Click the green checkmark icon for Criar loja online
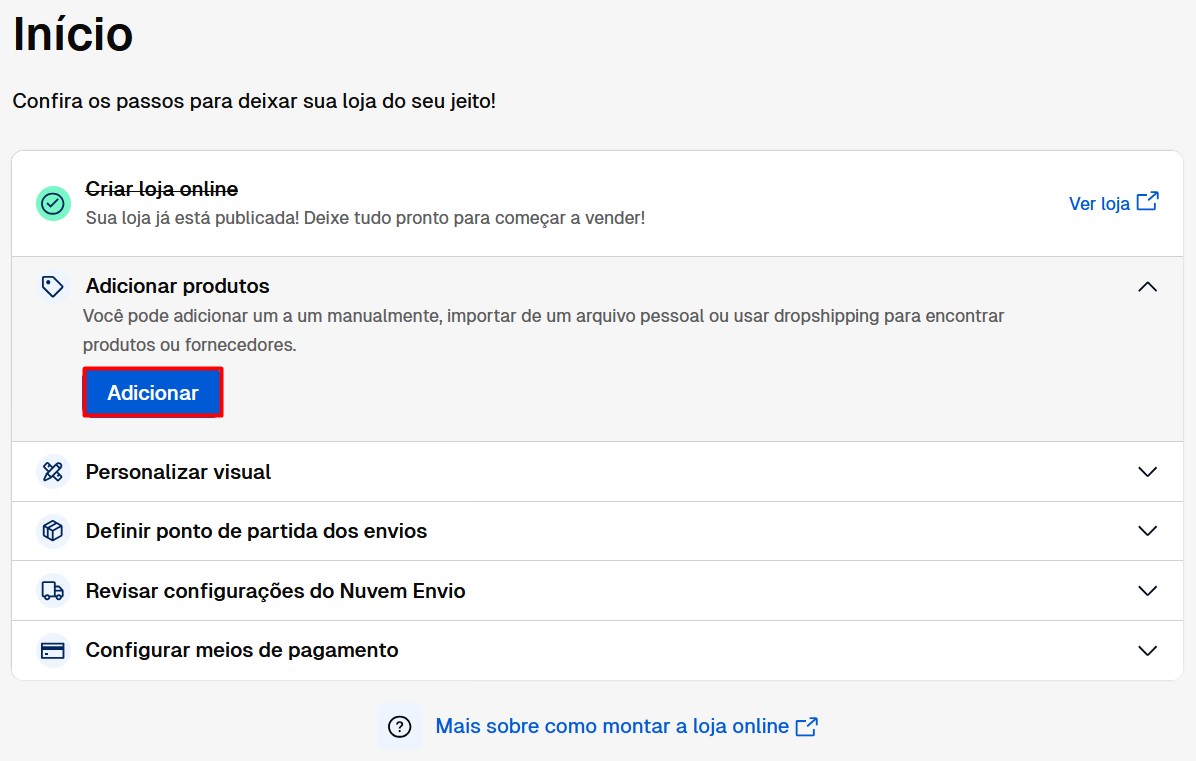Screen dimensions: 1196x761 [53, 204]
